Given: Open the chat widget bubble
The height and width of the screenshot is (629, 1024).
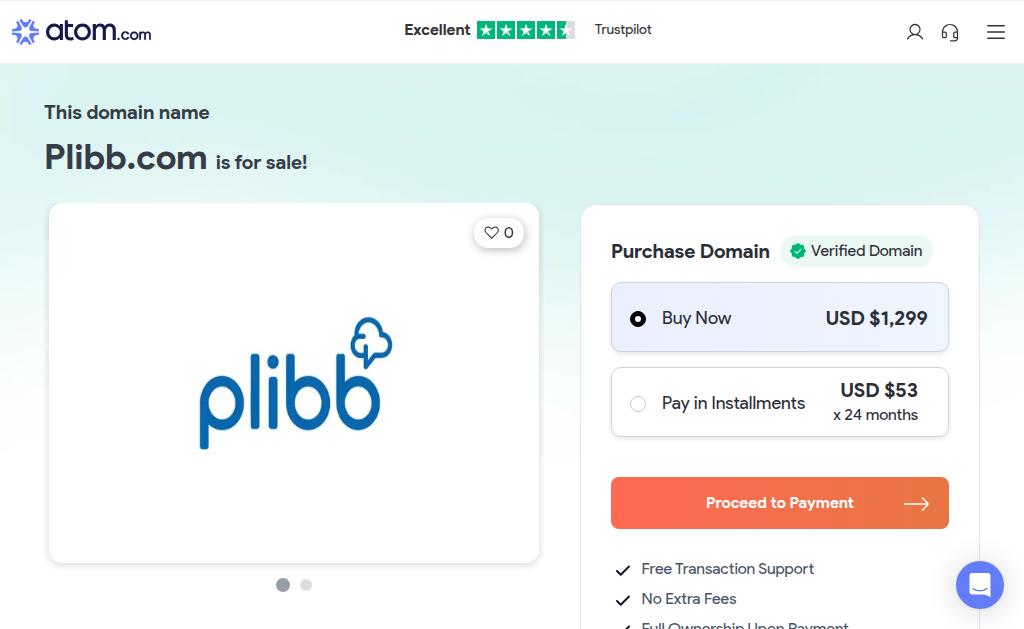Looking at the screenshot, I should (x=980, y=585).
